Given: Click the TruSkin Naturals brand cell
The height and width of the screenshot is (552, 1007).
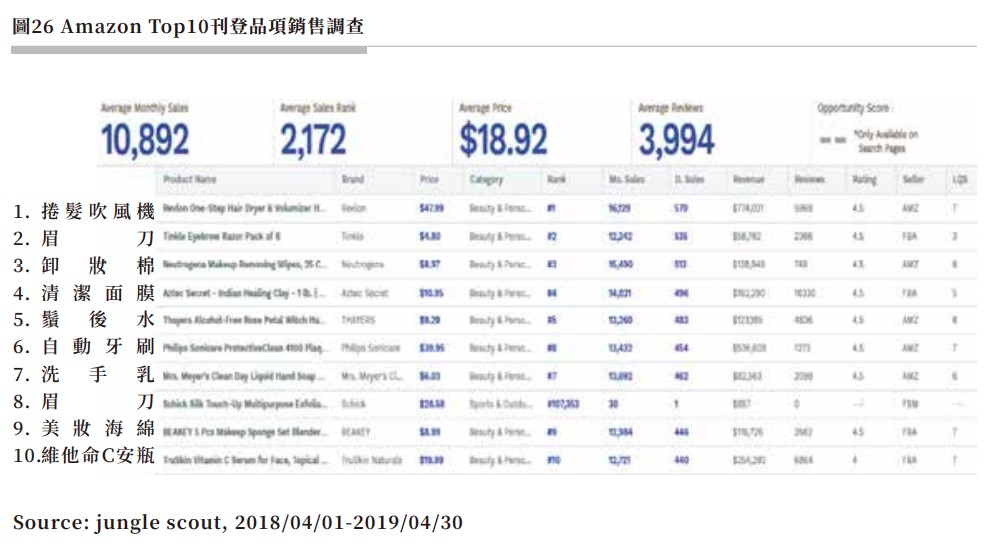Looking at the screenshot, I should point(372,460).
